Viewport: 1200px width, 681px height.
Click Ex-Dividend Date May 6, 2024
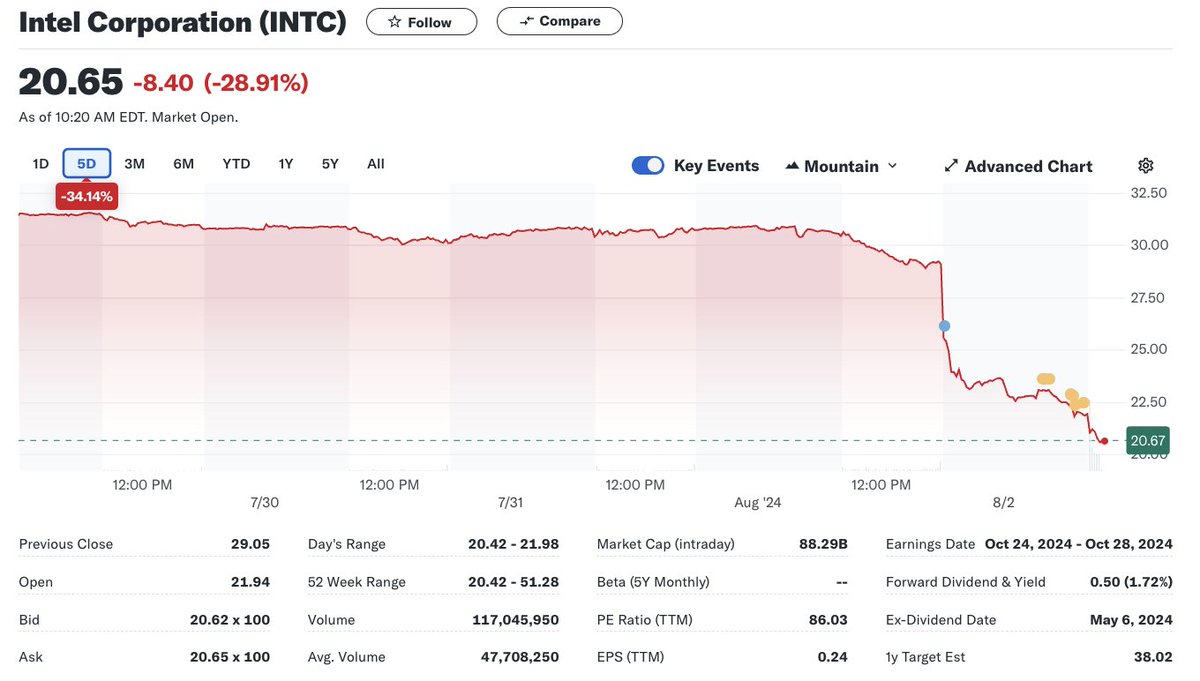coord(1131,620)
